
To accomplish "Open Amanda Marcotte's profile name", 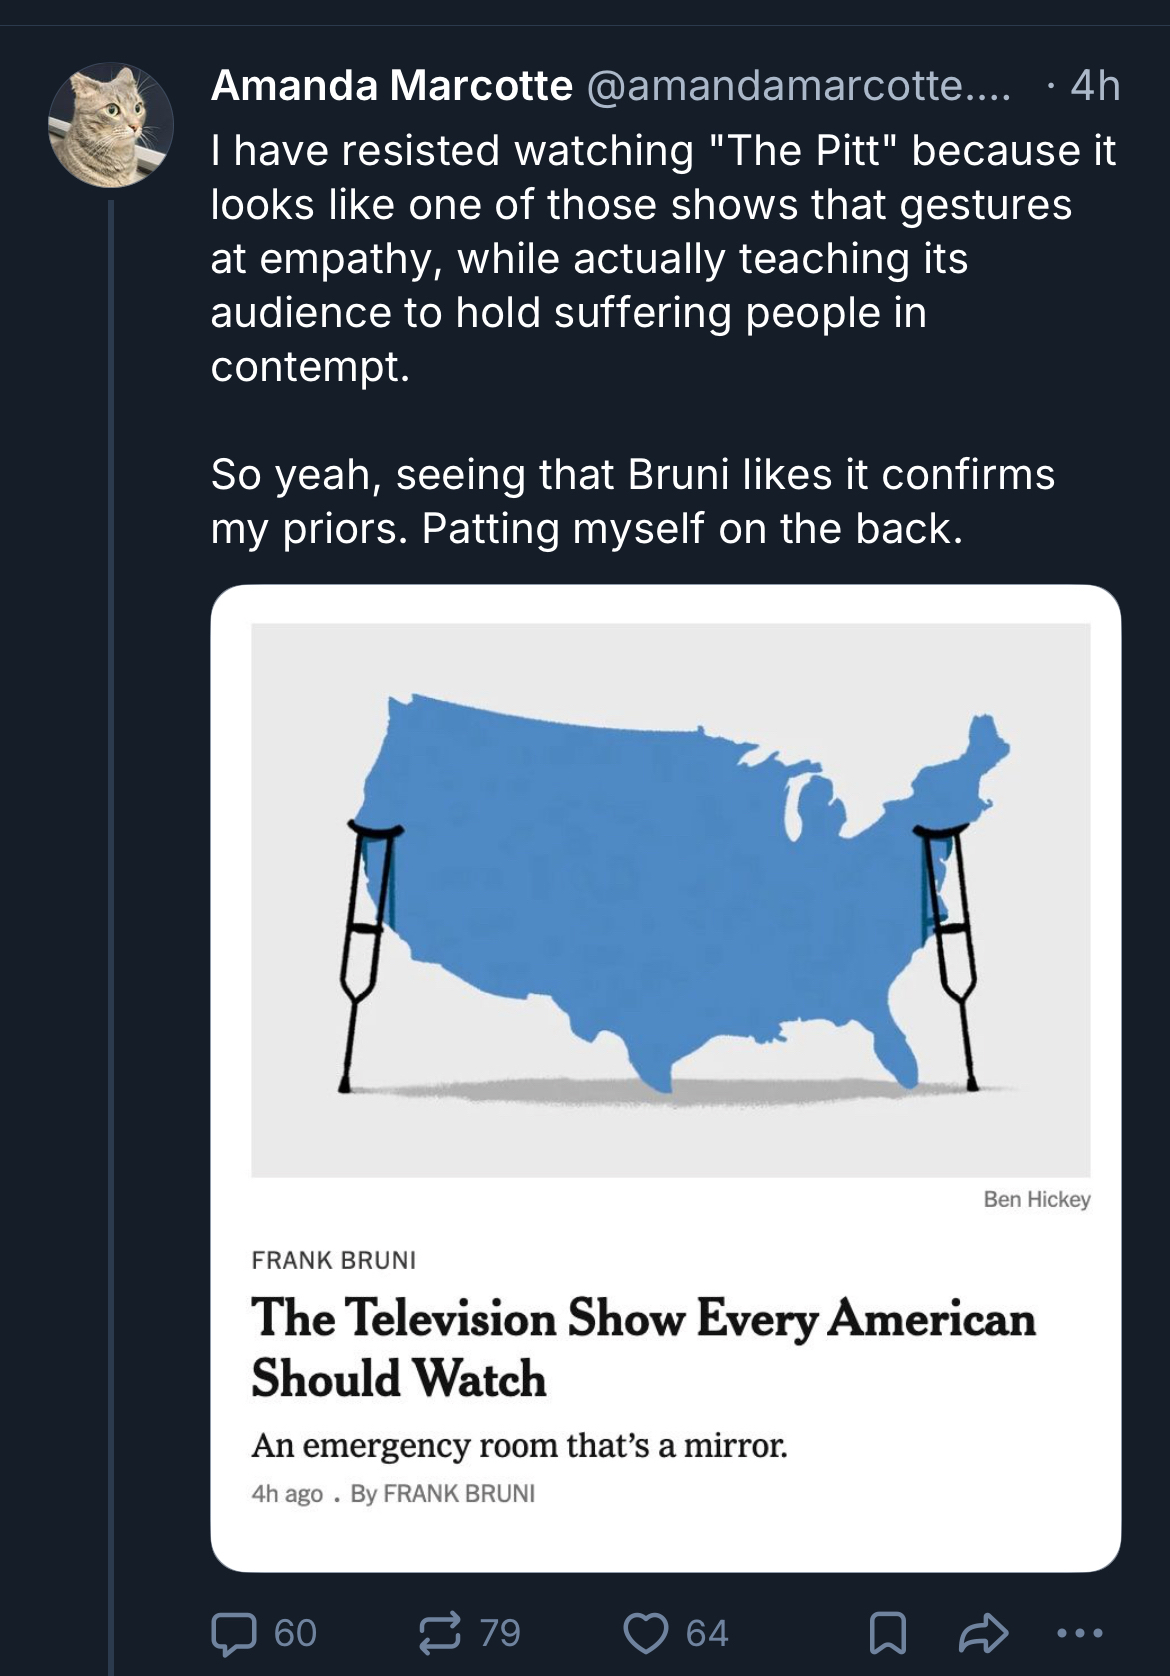I will click(391, 86).
